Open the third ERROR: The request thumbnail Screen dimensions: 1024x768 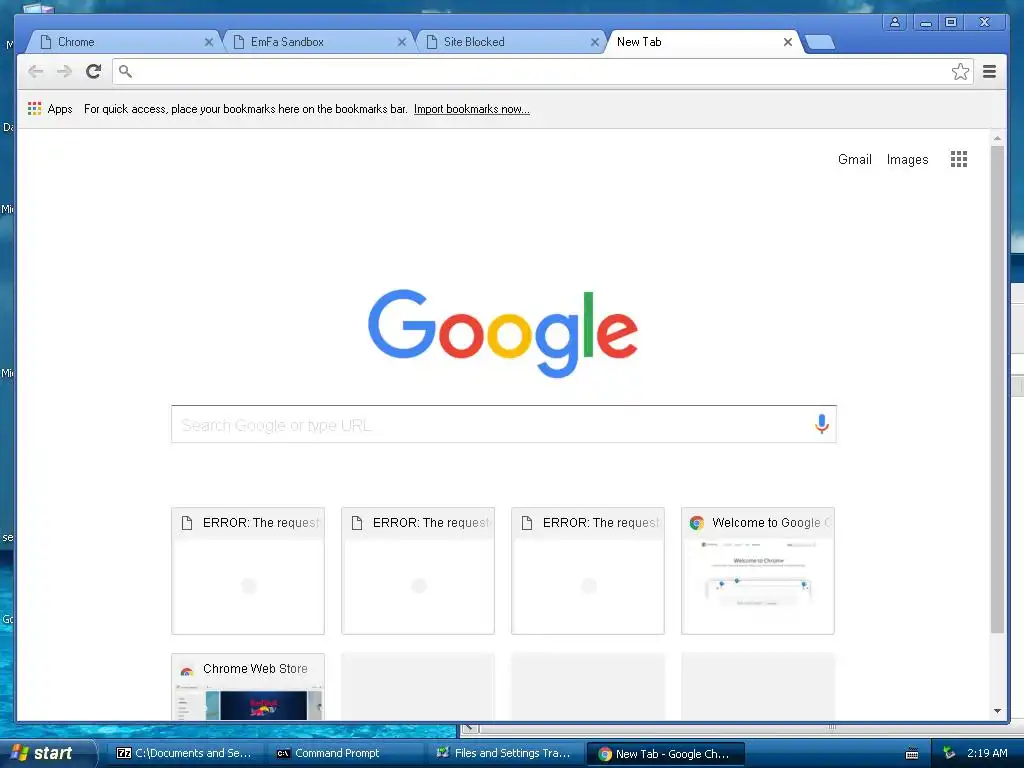[x=588, y=571]
